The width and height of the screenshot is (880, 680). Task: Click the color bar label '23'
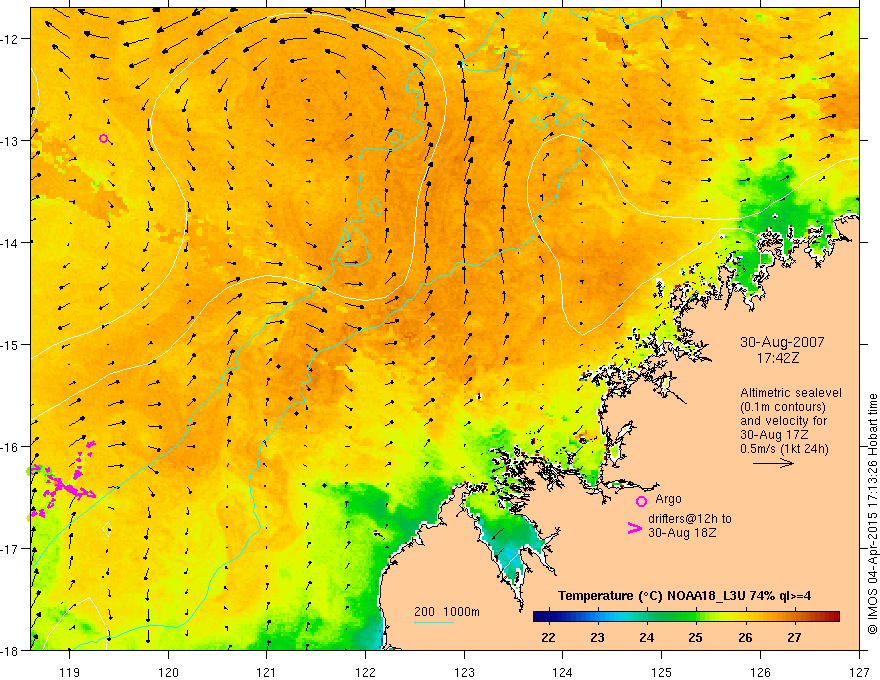(x=597, y=637)
